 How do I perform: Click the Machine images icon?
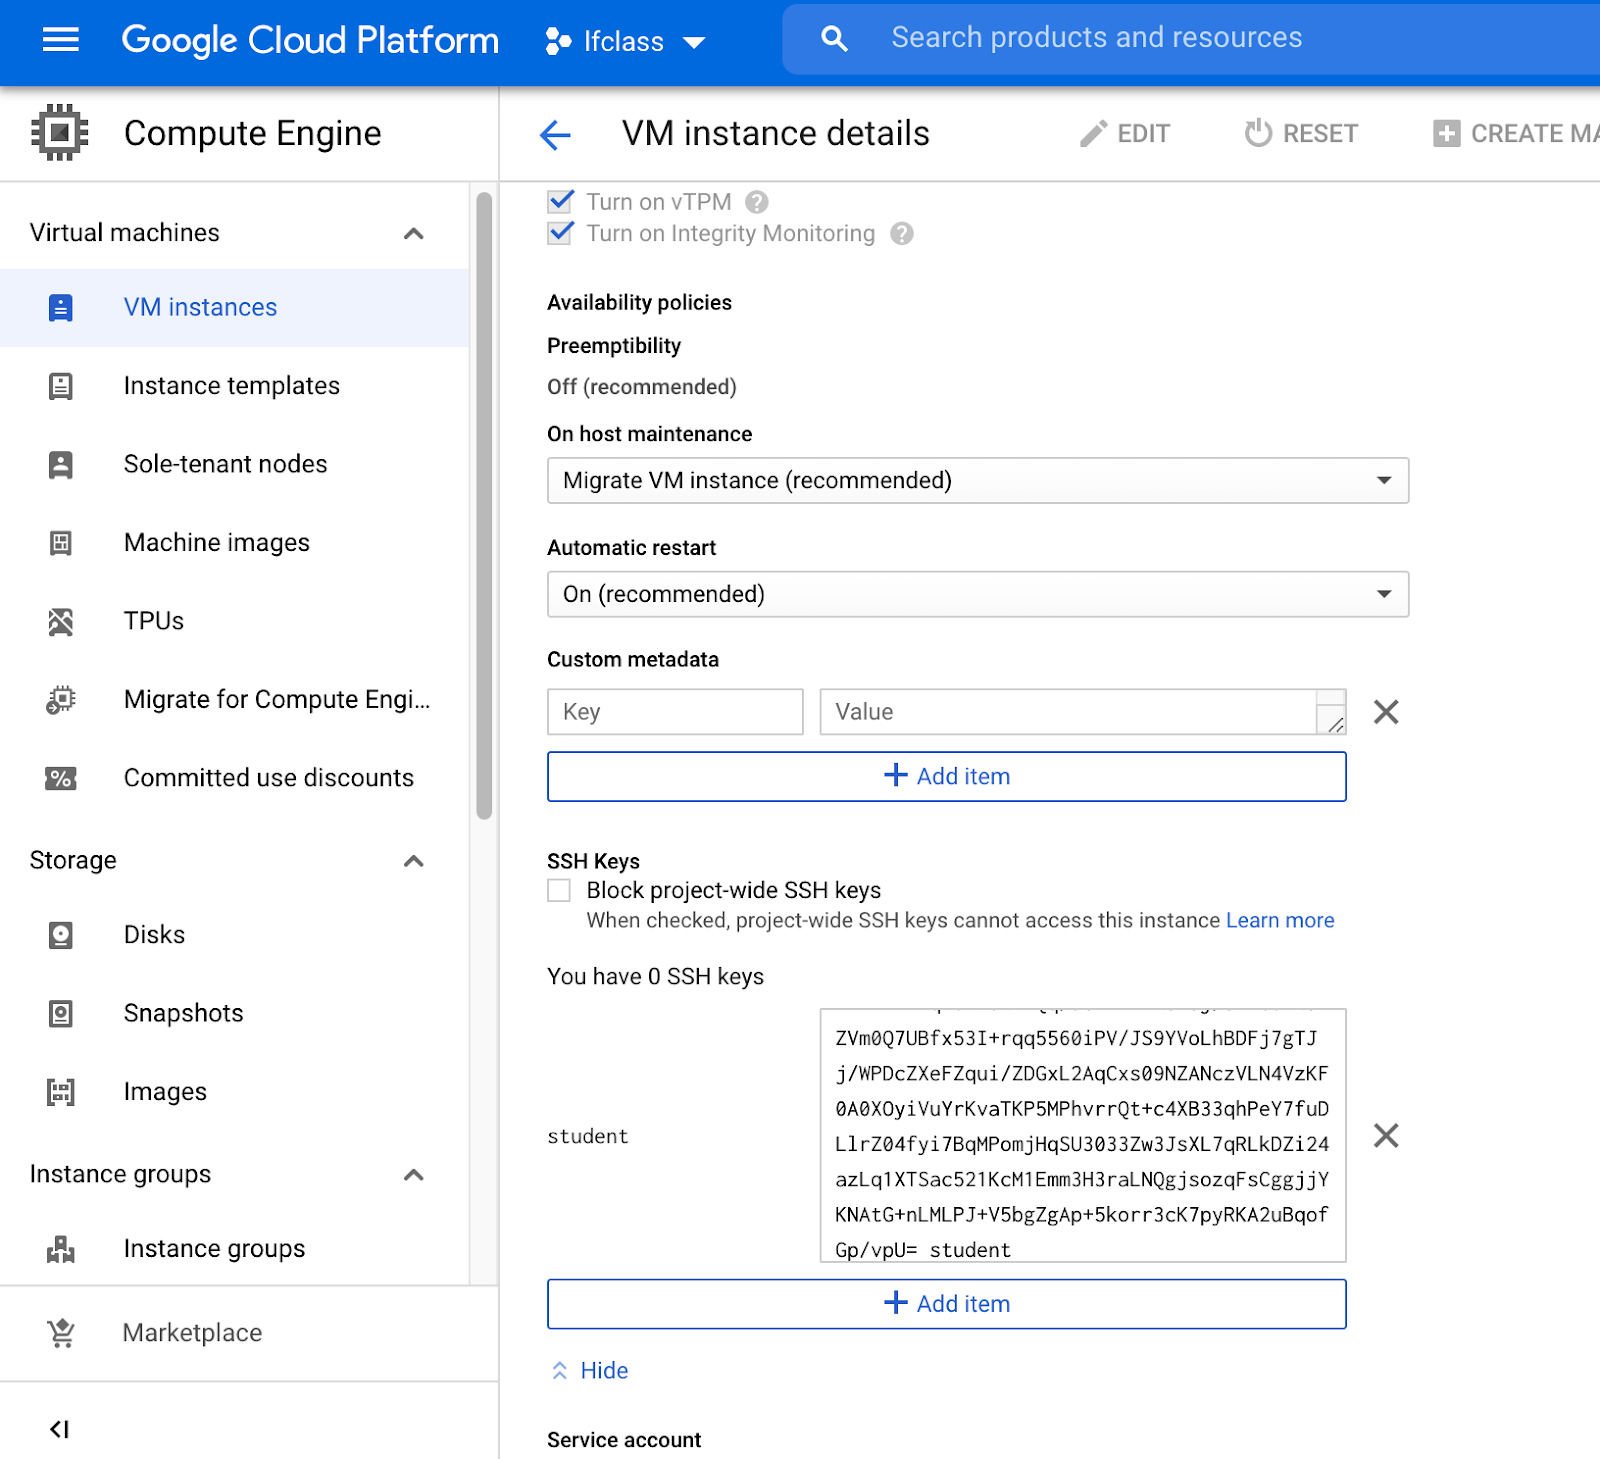click(x=61, y=543)
